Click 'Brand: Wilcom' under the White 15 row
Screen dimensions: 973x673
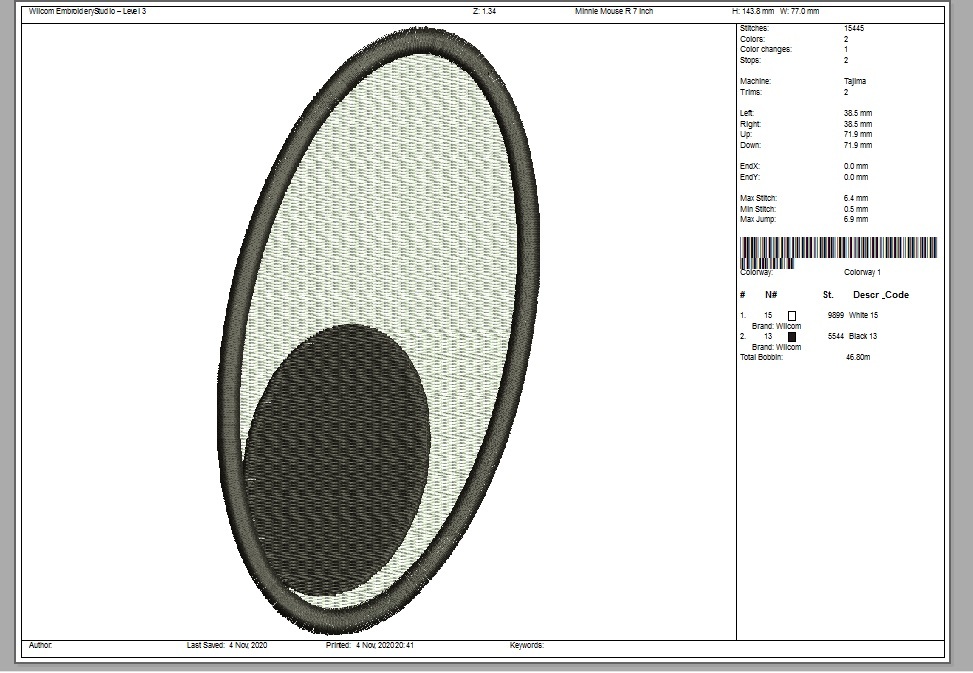pos(776,326)
